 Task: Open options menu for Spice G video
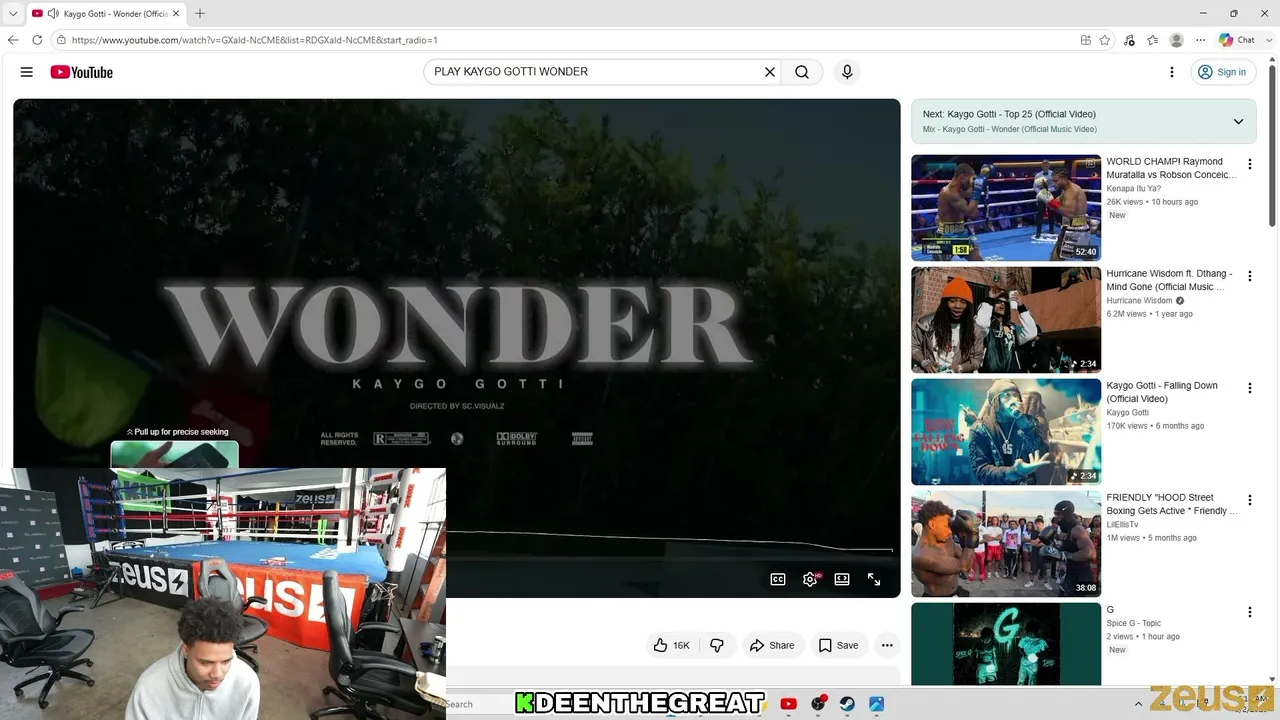pos(1249,612)
